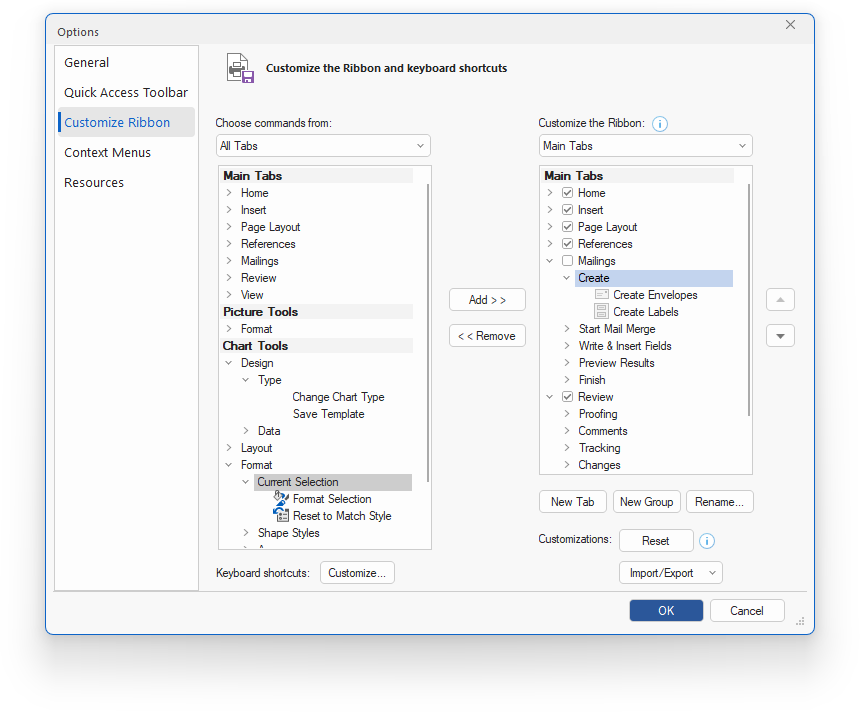Open the Choose commands from dropdown
The width and height of the screenshot is (860, 712).
(x=323, y=146)
